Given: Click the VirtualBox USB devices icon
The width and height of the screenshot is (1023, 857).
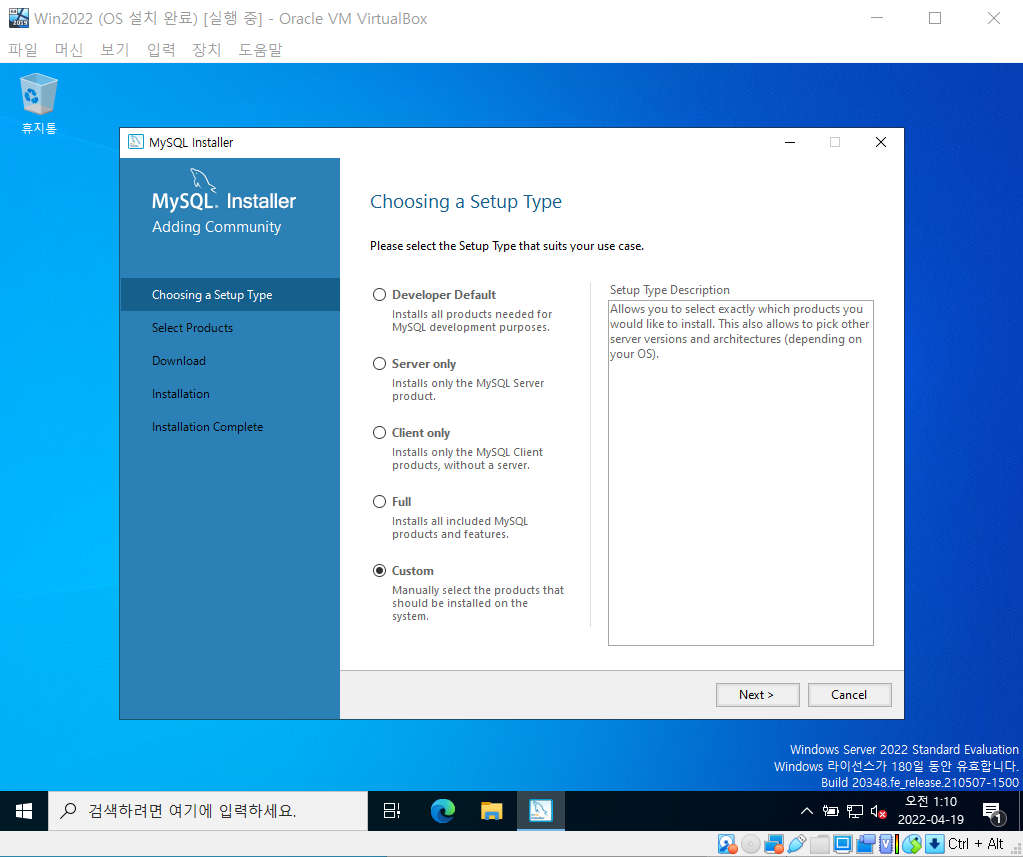Looking at the screenshot, I should point(797,844).
